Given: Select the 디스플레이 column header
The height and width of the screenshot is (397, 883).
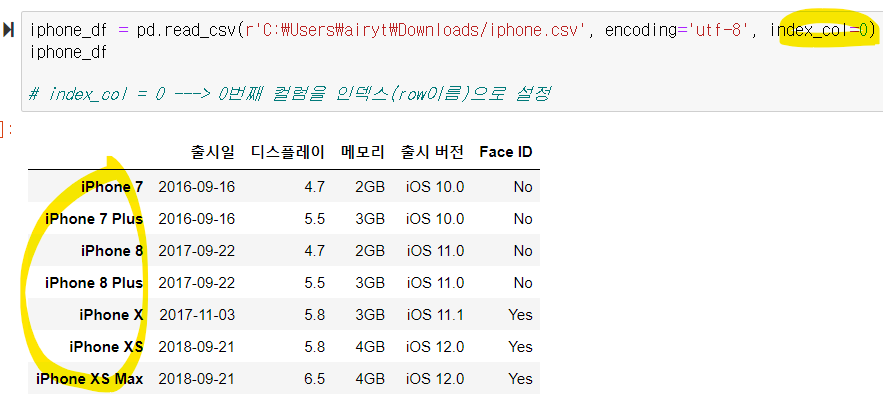Looking at the screenshot, I should (288, 152).
